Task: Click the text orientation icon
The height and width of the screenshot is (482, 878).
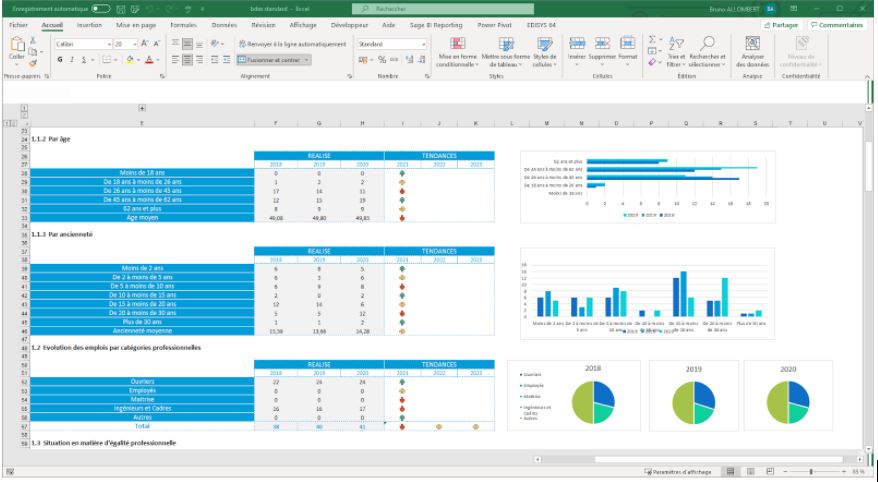Action: (x=214, y=44)
